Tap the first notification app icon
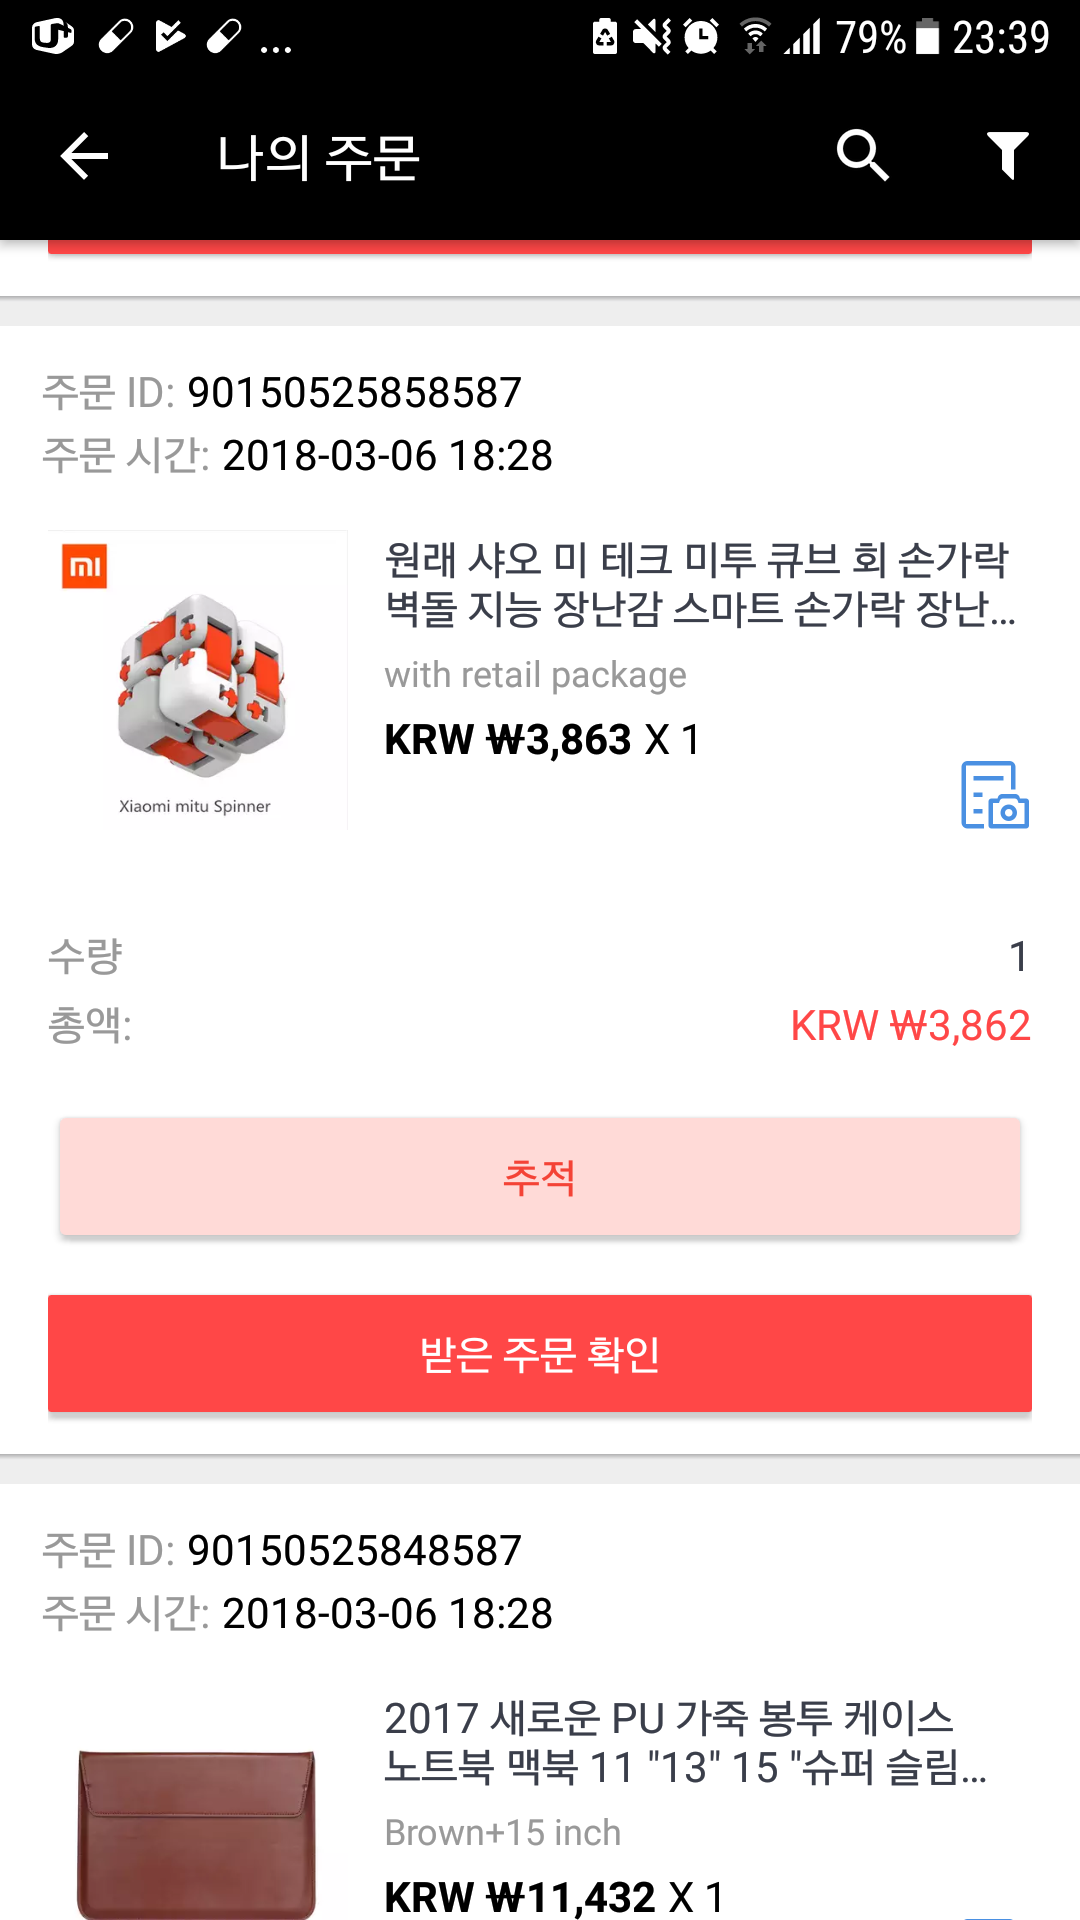The width and height of the screenshot is (1080, 1920). (52, 37)
